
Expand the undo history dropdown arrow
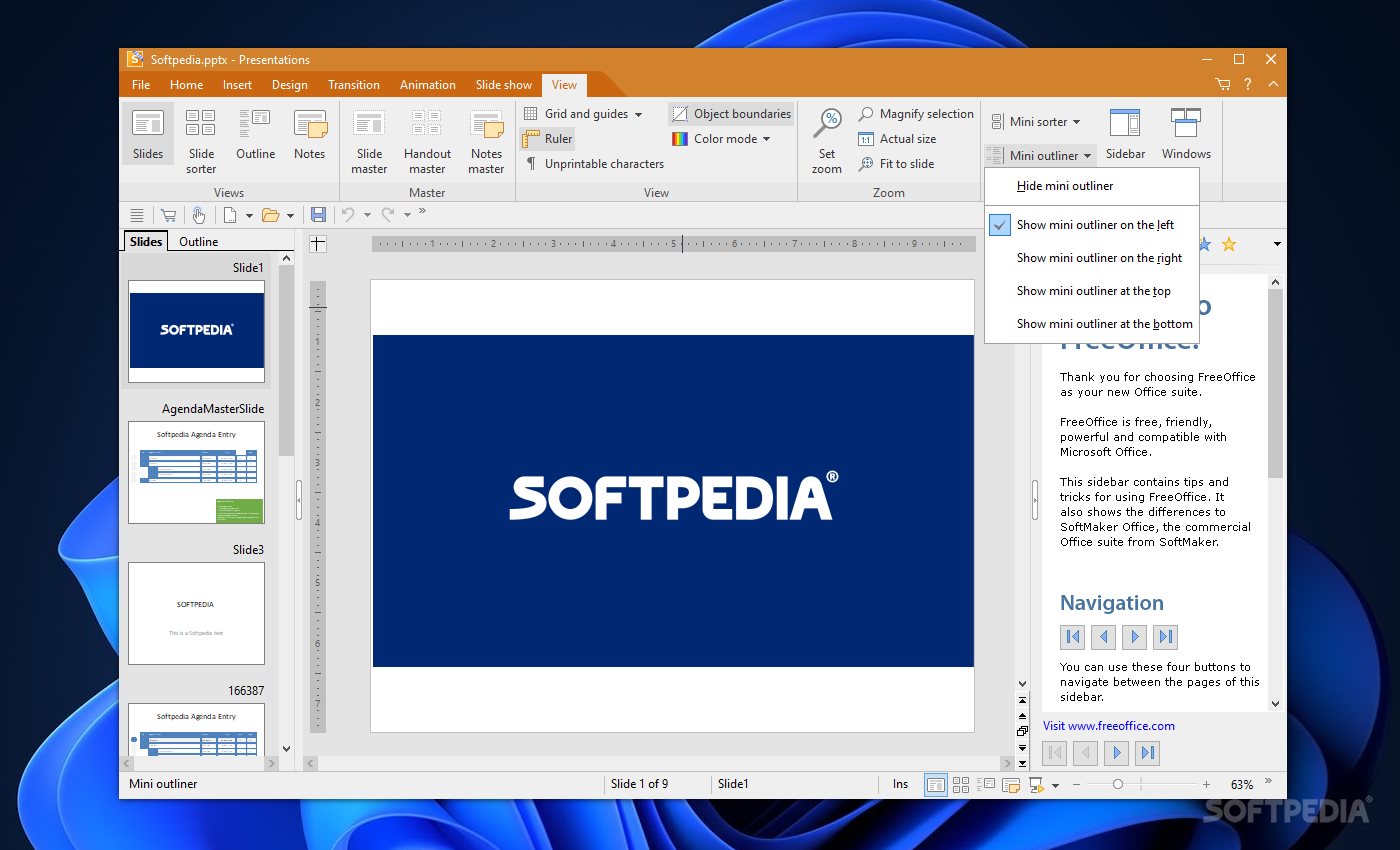tap(367, 216)
